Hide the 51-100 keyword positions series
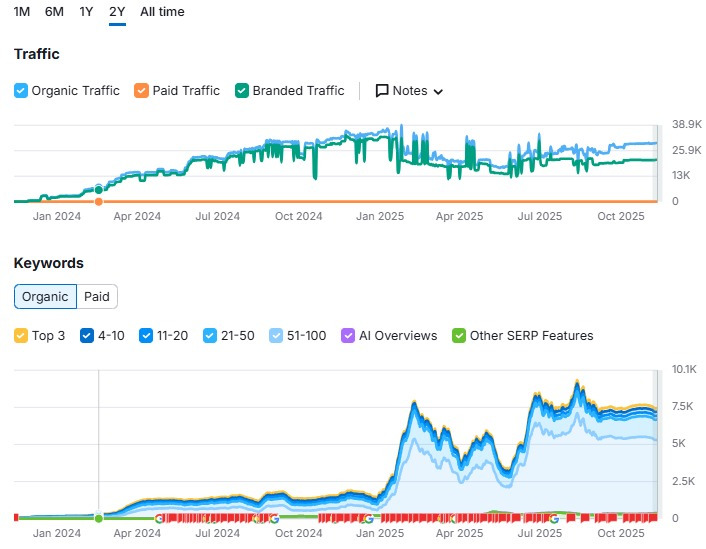Screen dimensions: 706x549 point(276,336)
